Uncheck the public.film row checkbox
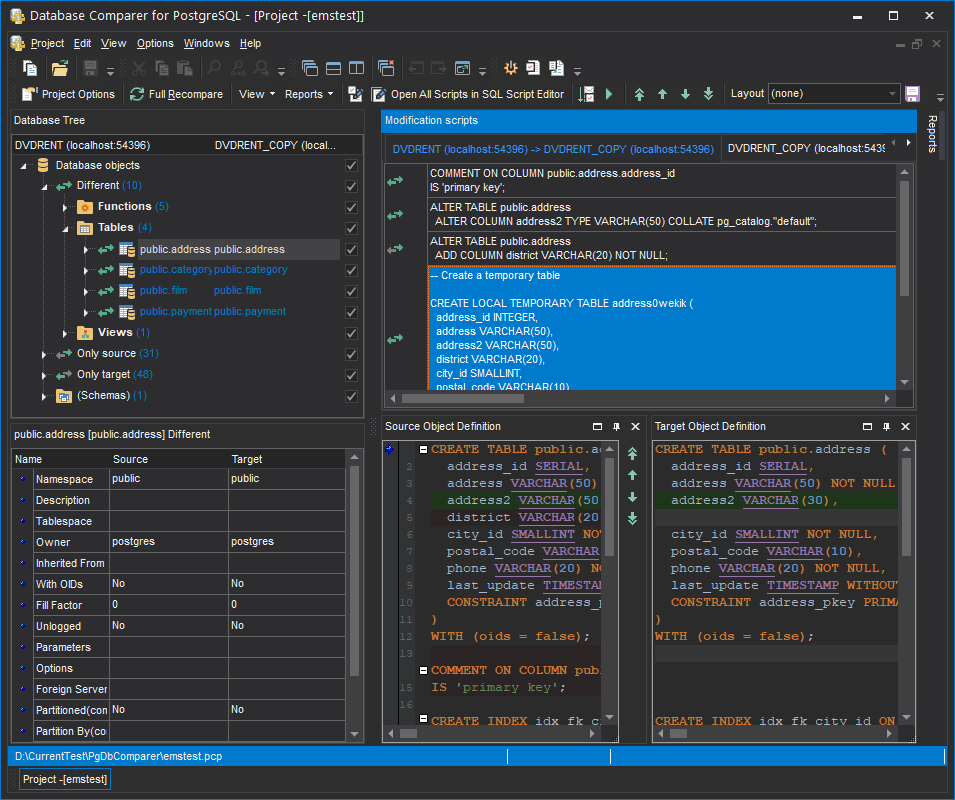 (x=351, y=292)
